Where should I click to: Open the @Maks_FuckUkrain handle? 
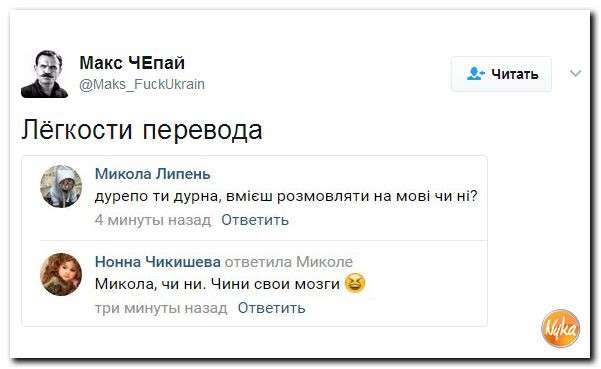coord(142,84)
